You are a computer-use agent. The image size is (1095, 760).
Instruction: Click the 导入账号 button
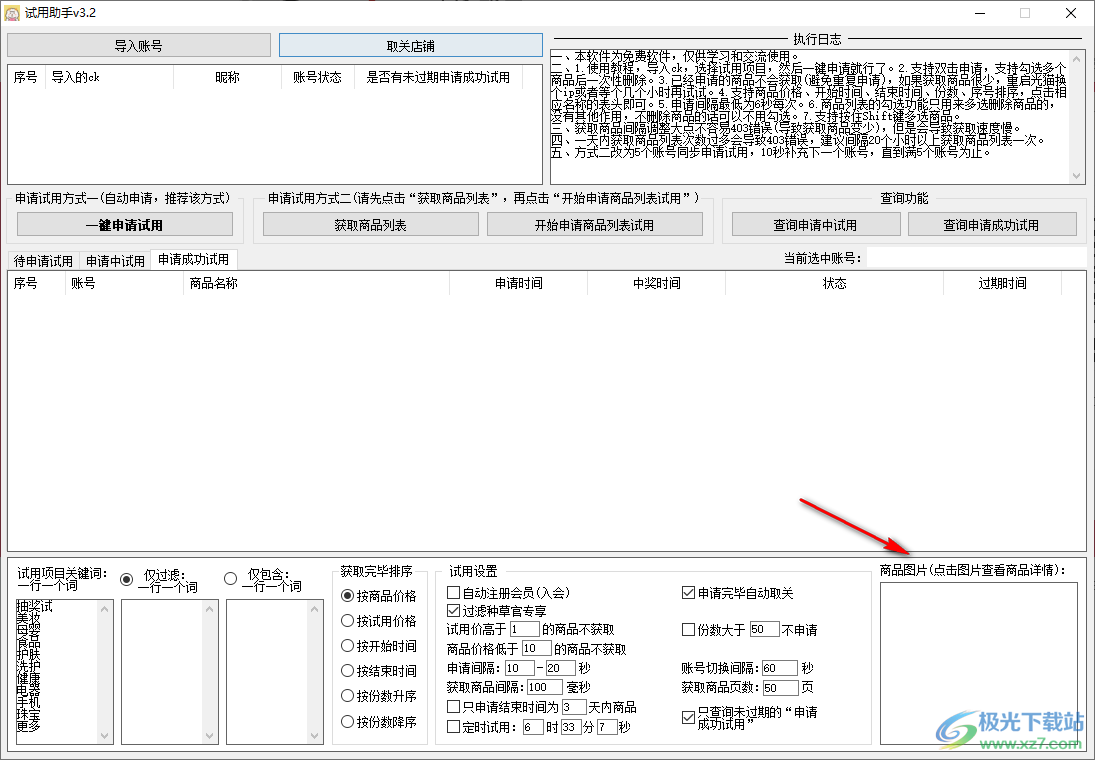click(x=139, y=45)
